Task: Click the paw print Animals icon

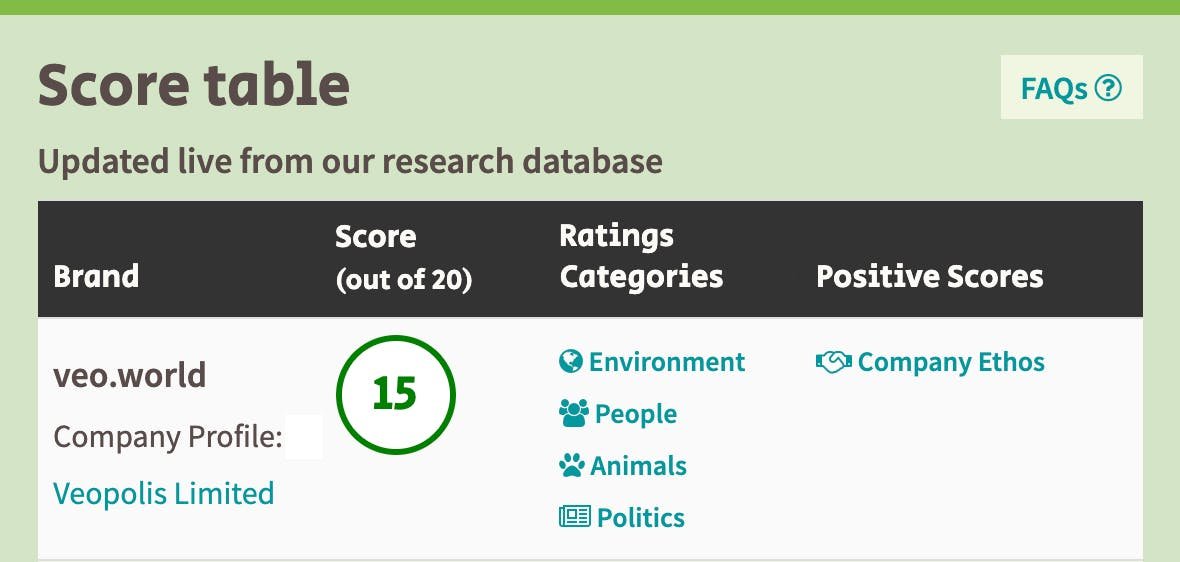Action: click(x=571, y=465)
